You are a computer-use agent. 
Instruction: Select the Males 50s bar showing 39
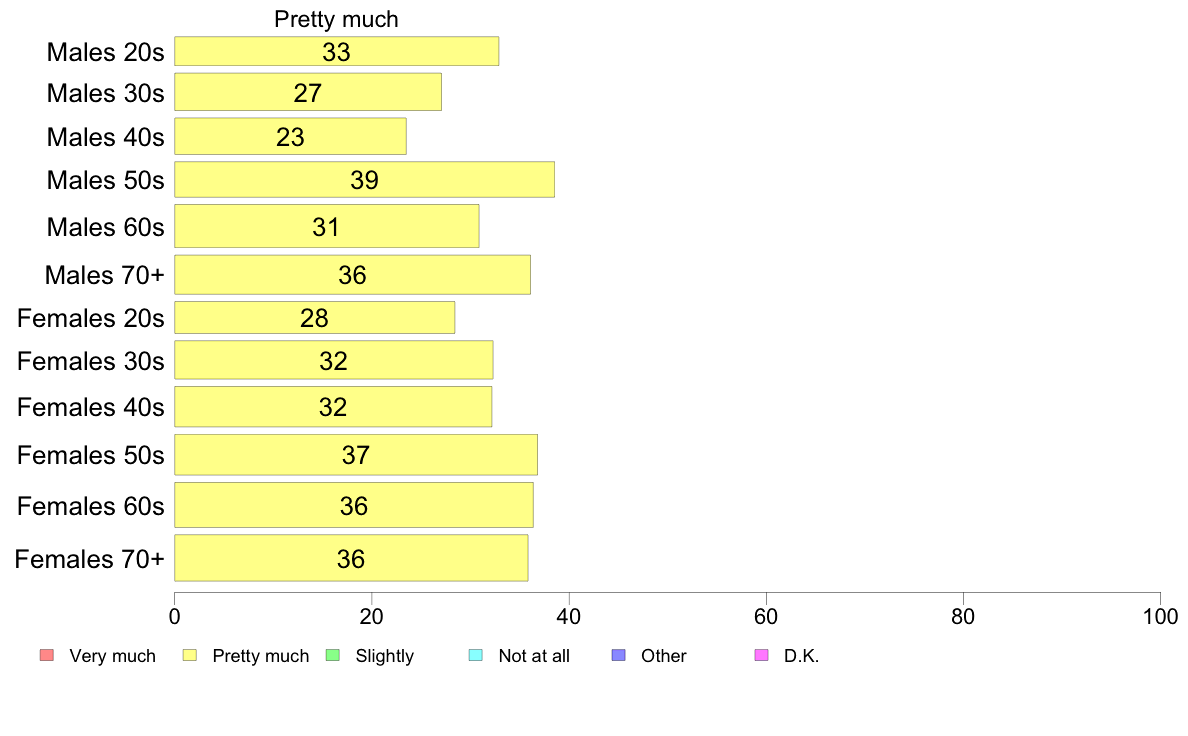click(x=364, y=180)
